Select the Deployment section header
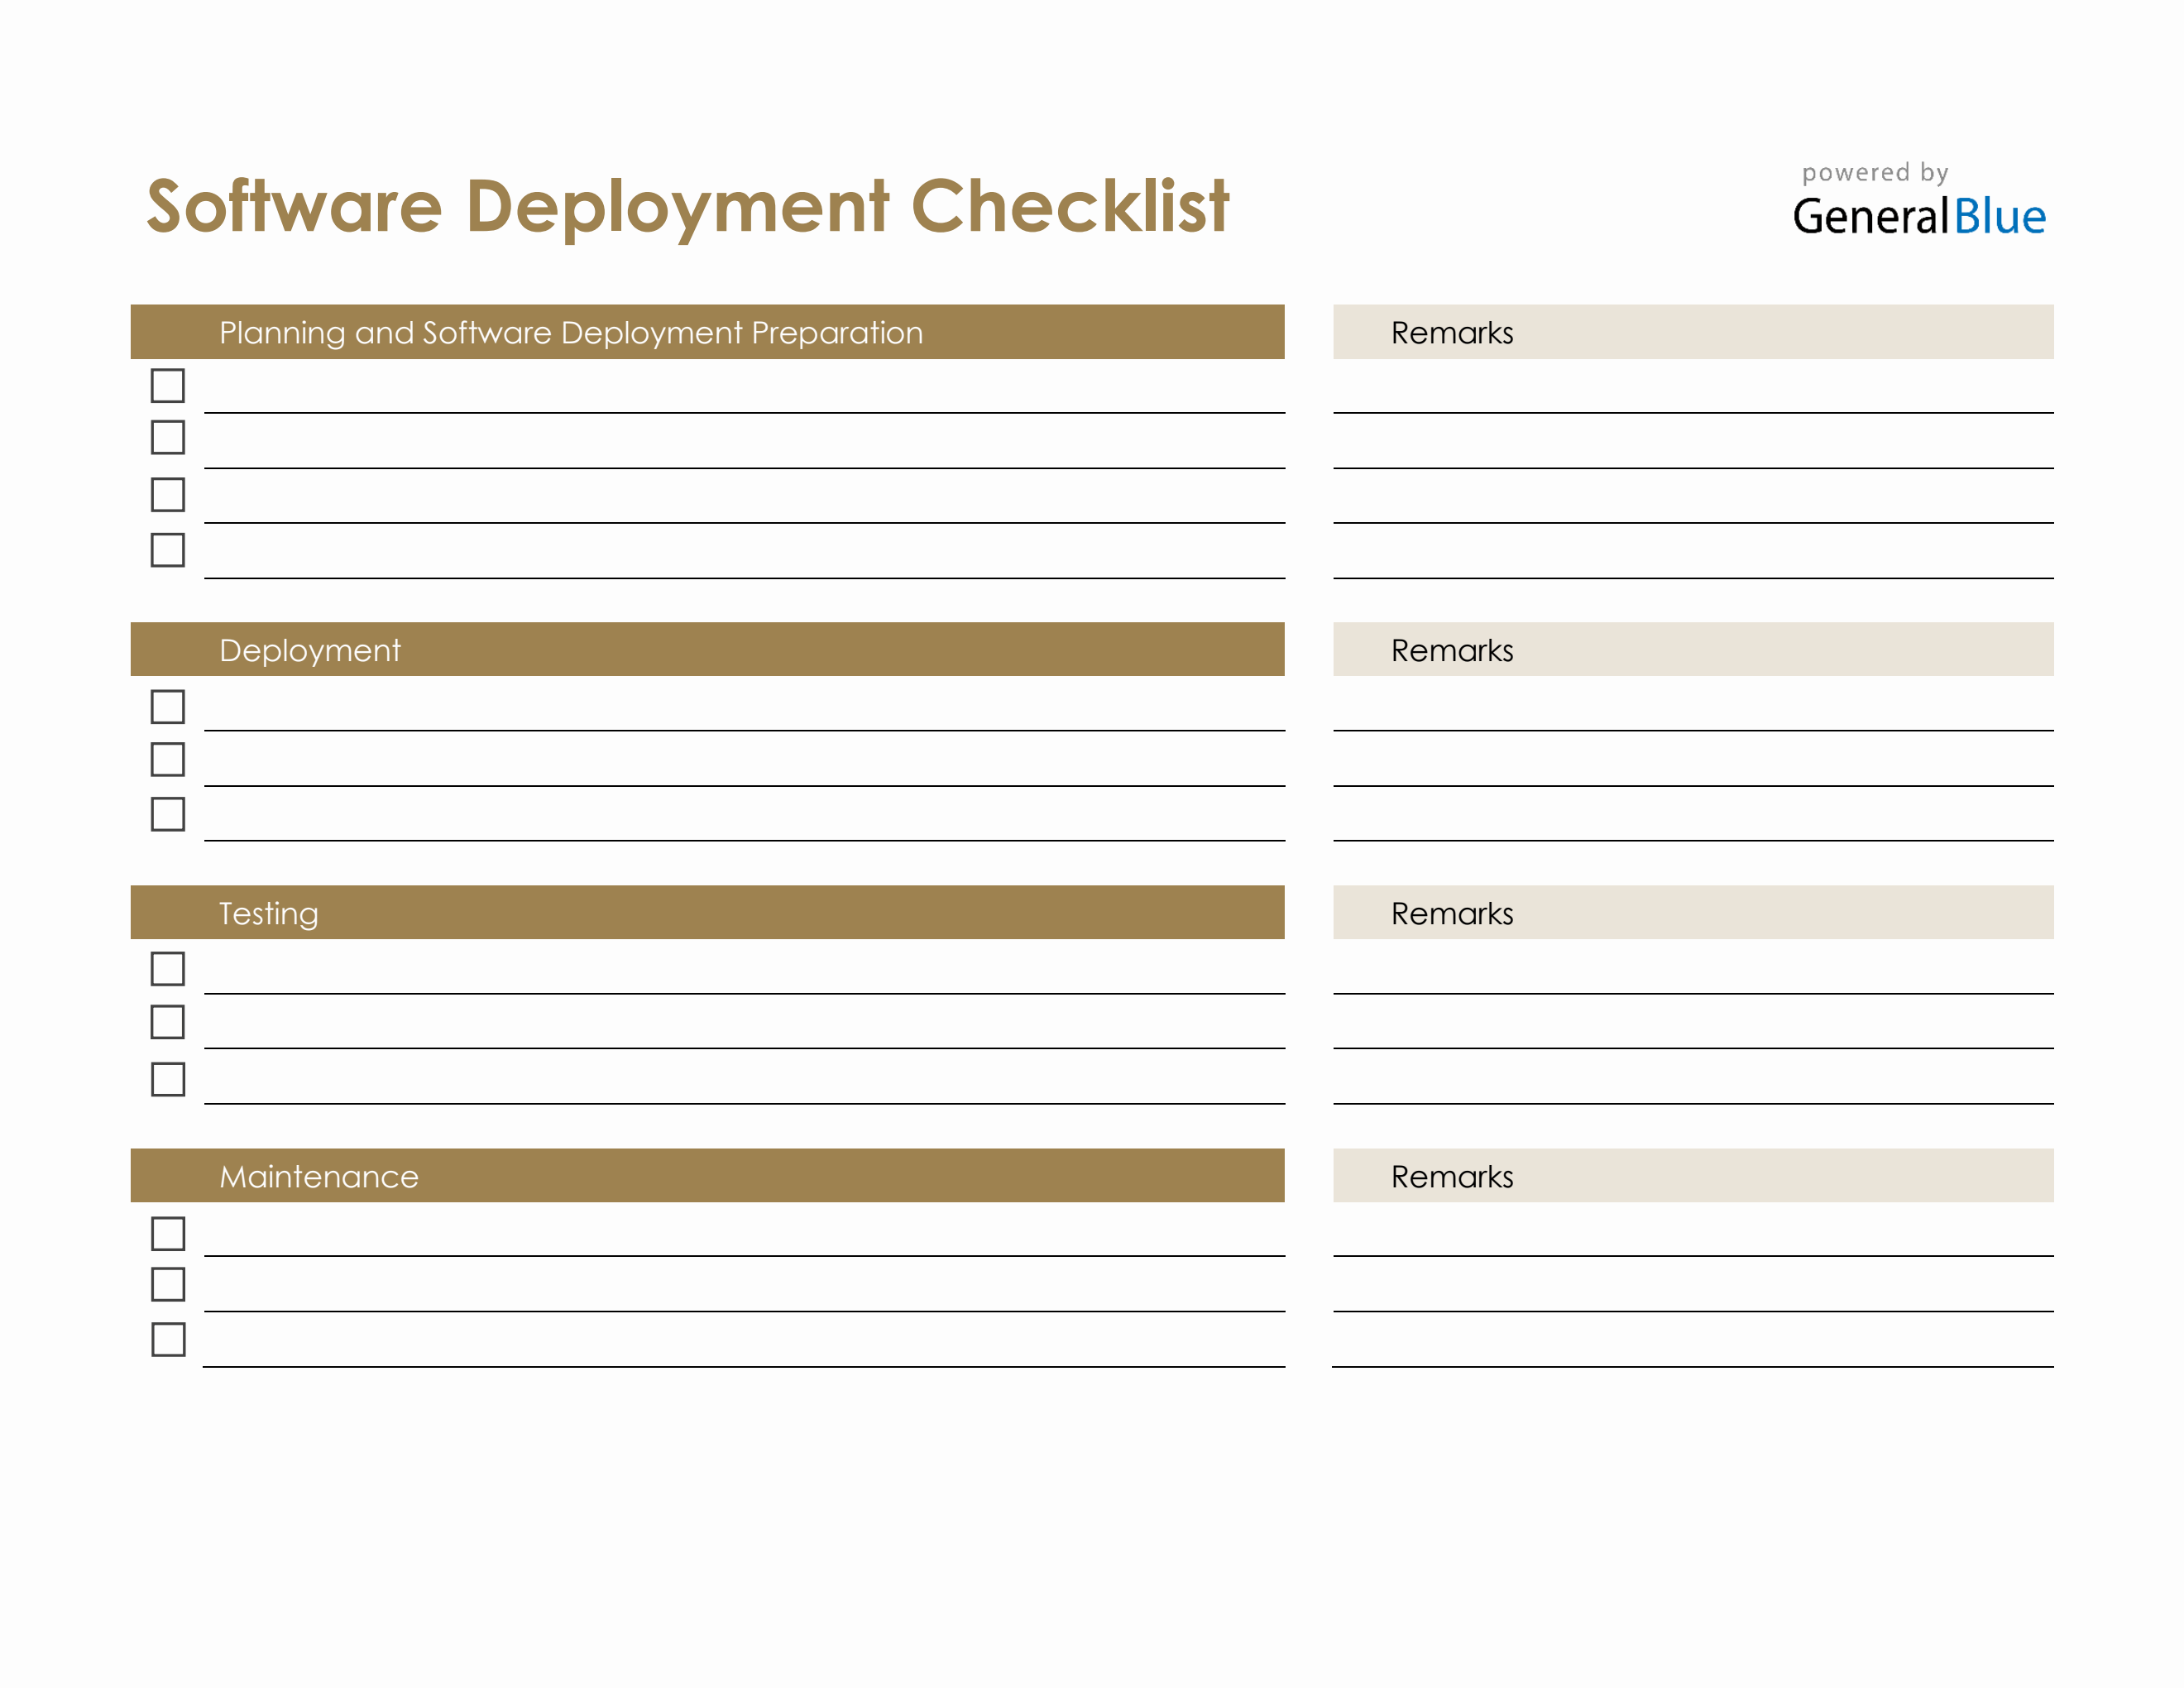 [x=310, y=649]
